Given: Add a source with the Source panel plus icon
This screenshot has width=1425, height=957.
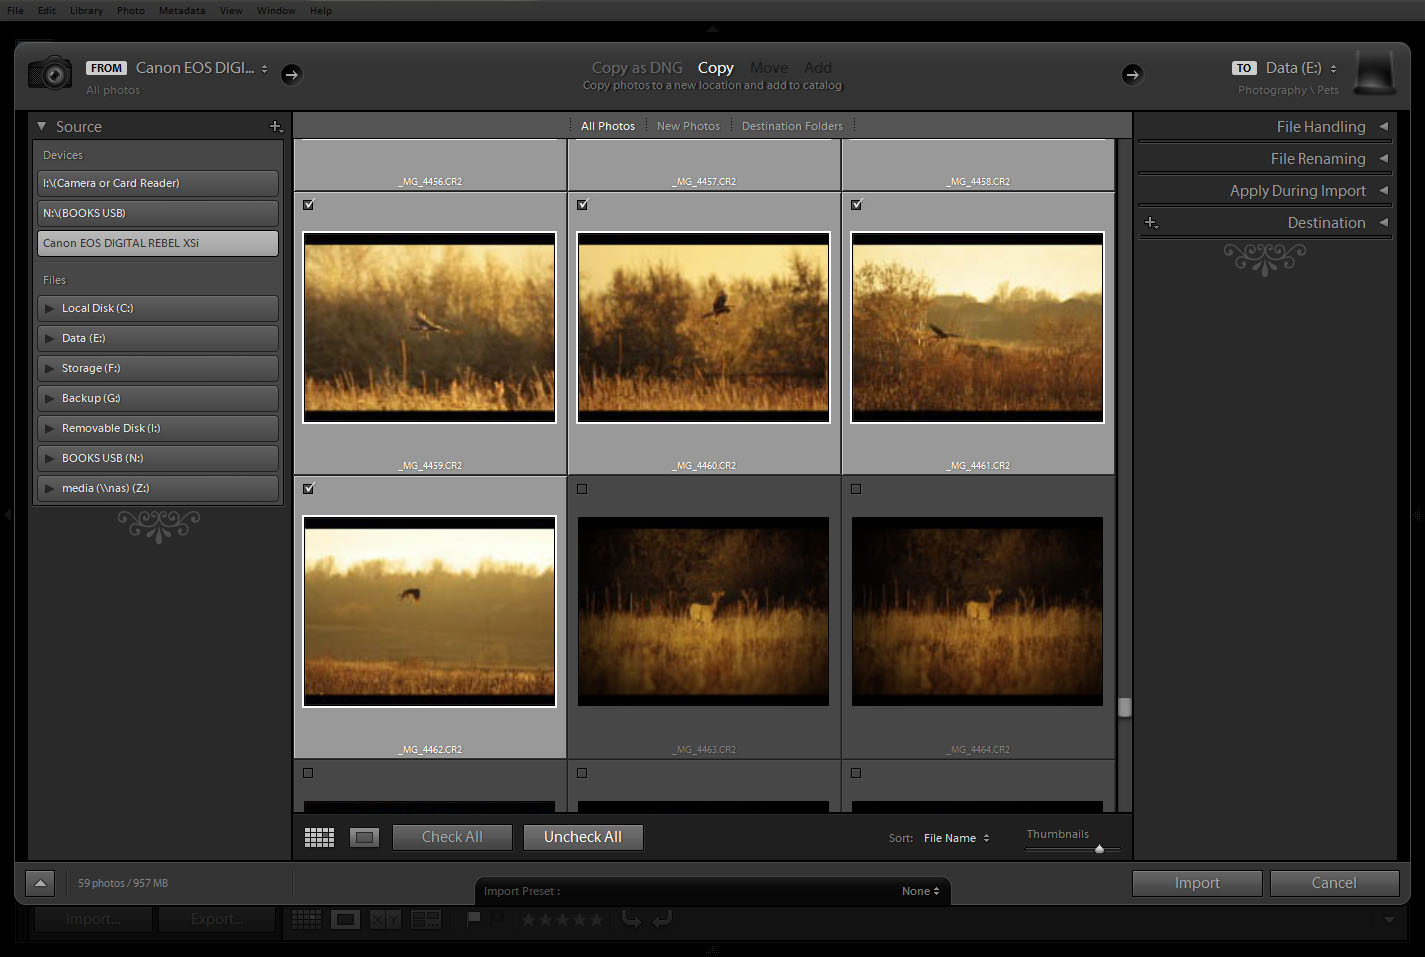Looking at the screenshot, I should point(276,126).
